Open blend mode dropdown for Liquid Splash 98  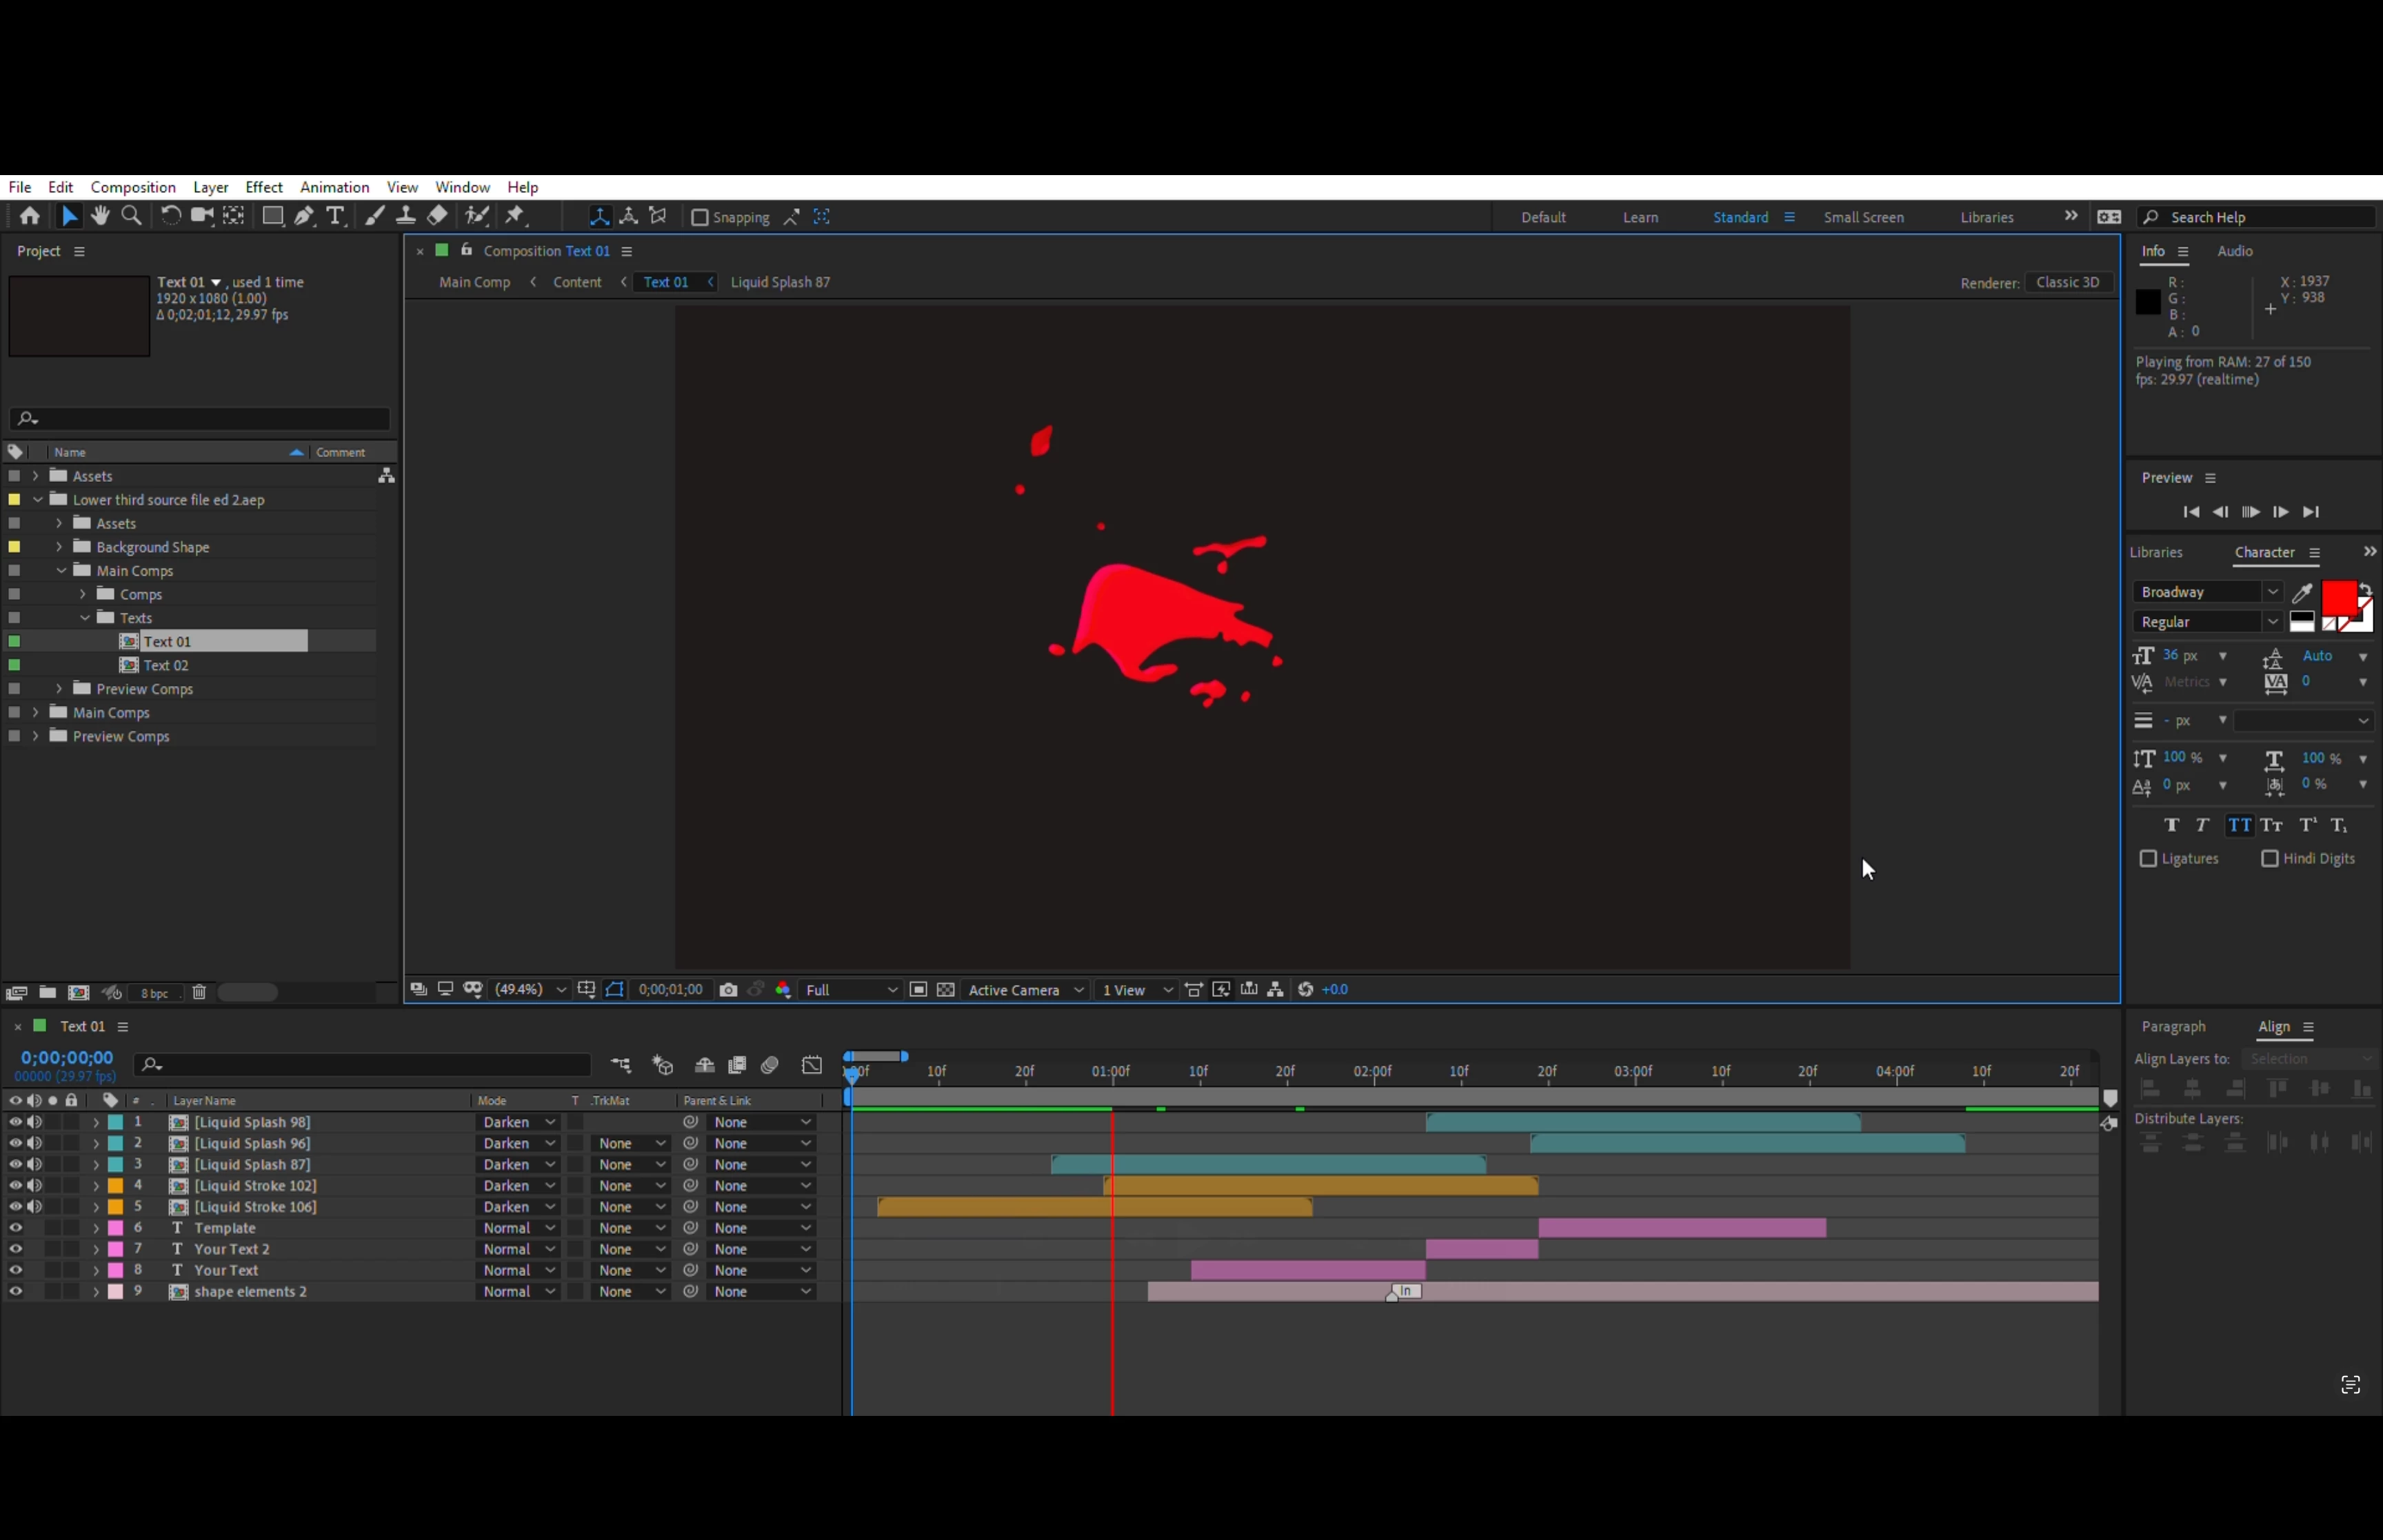(517, 1122)
